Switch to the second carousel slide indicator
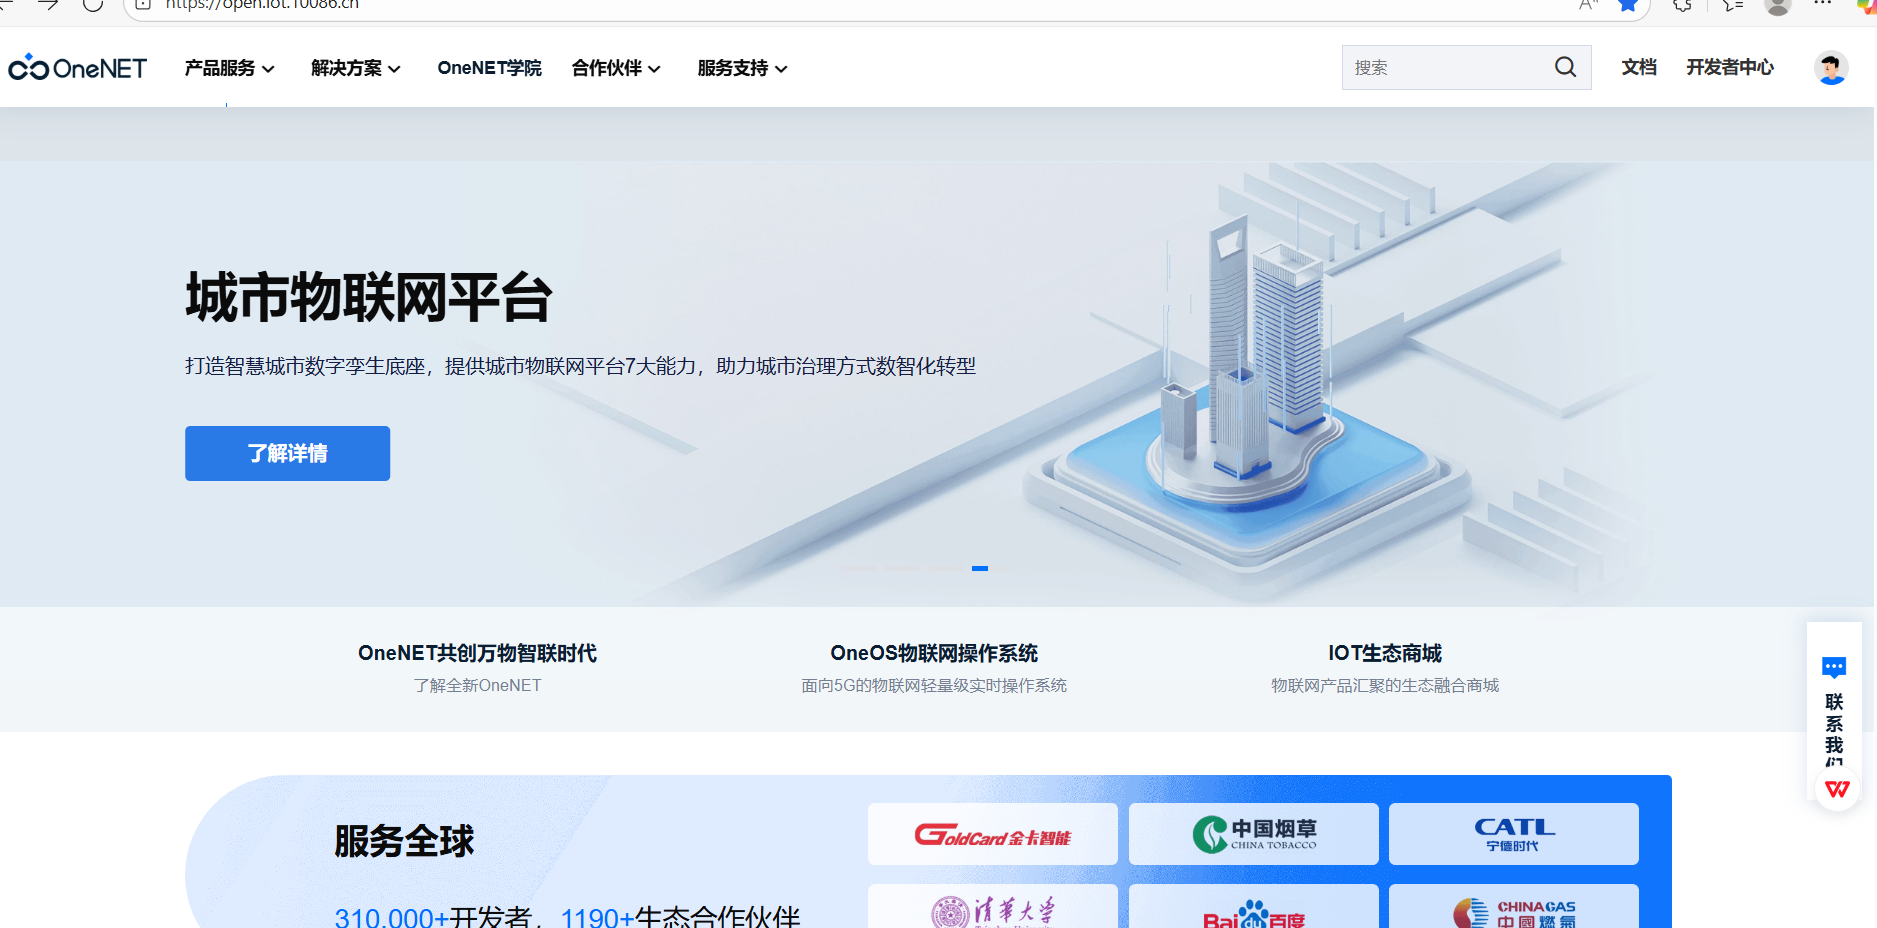 pos(903,568)
